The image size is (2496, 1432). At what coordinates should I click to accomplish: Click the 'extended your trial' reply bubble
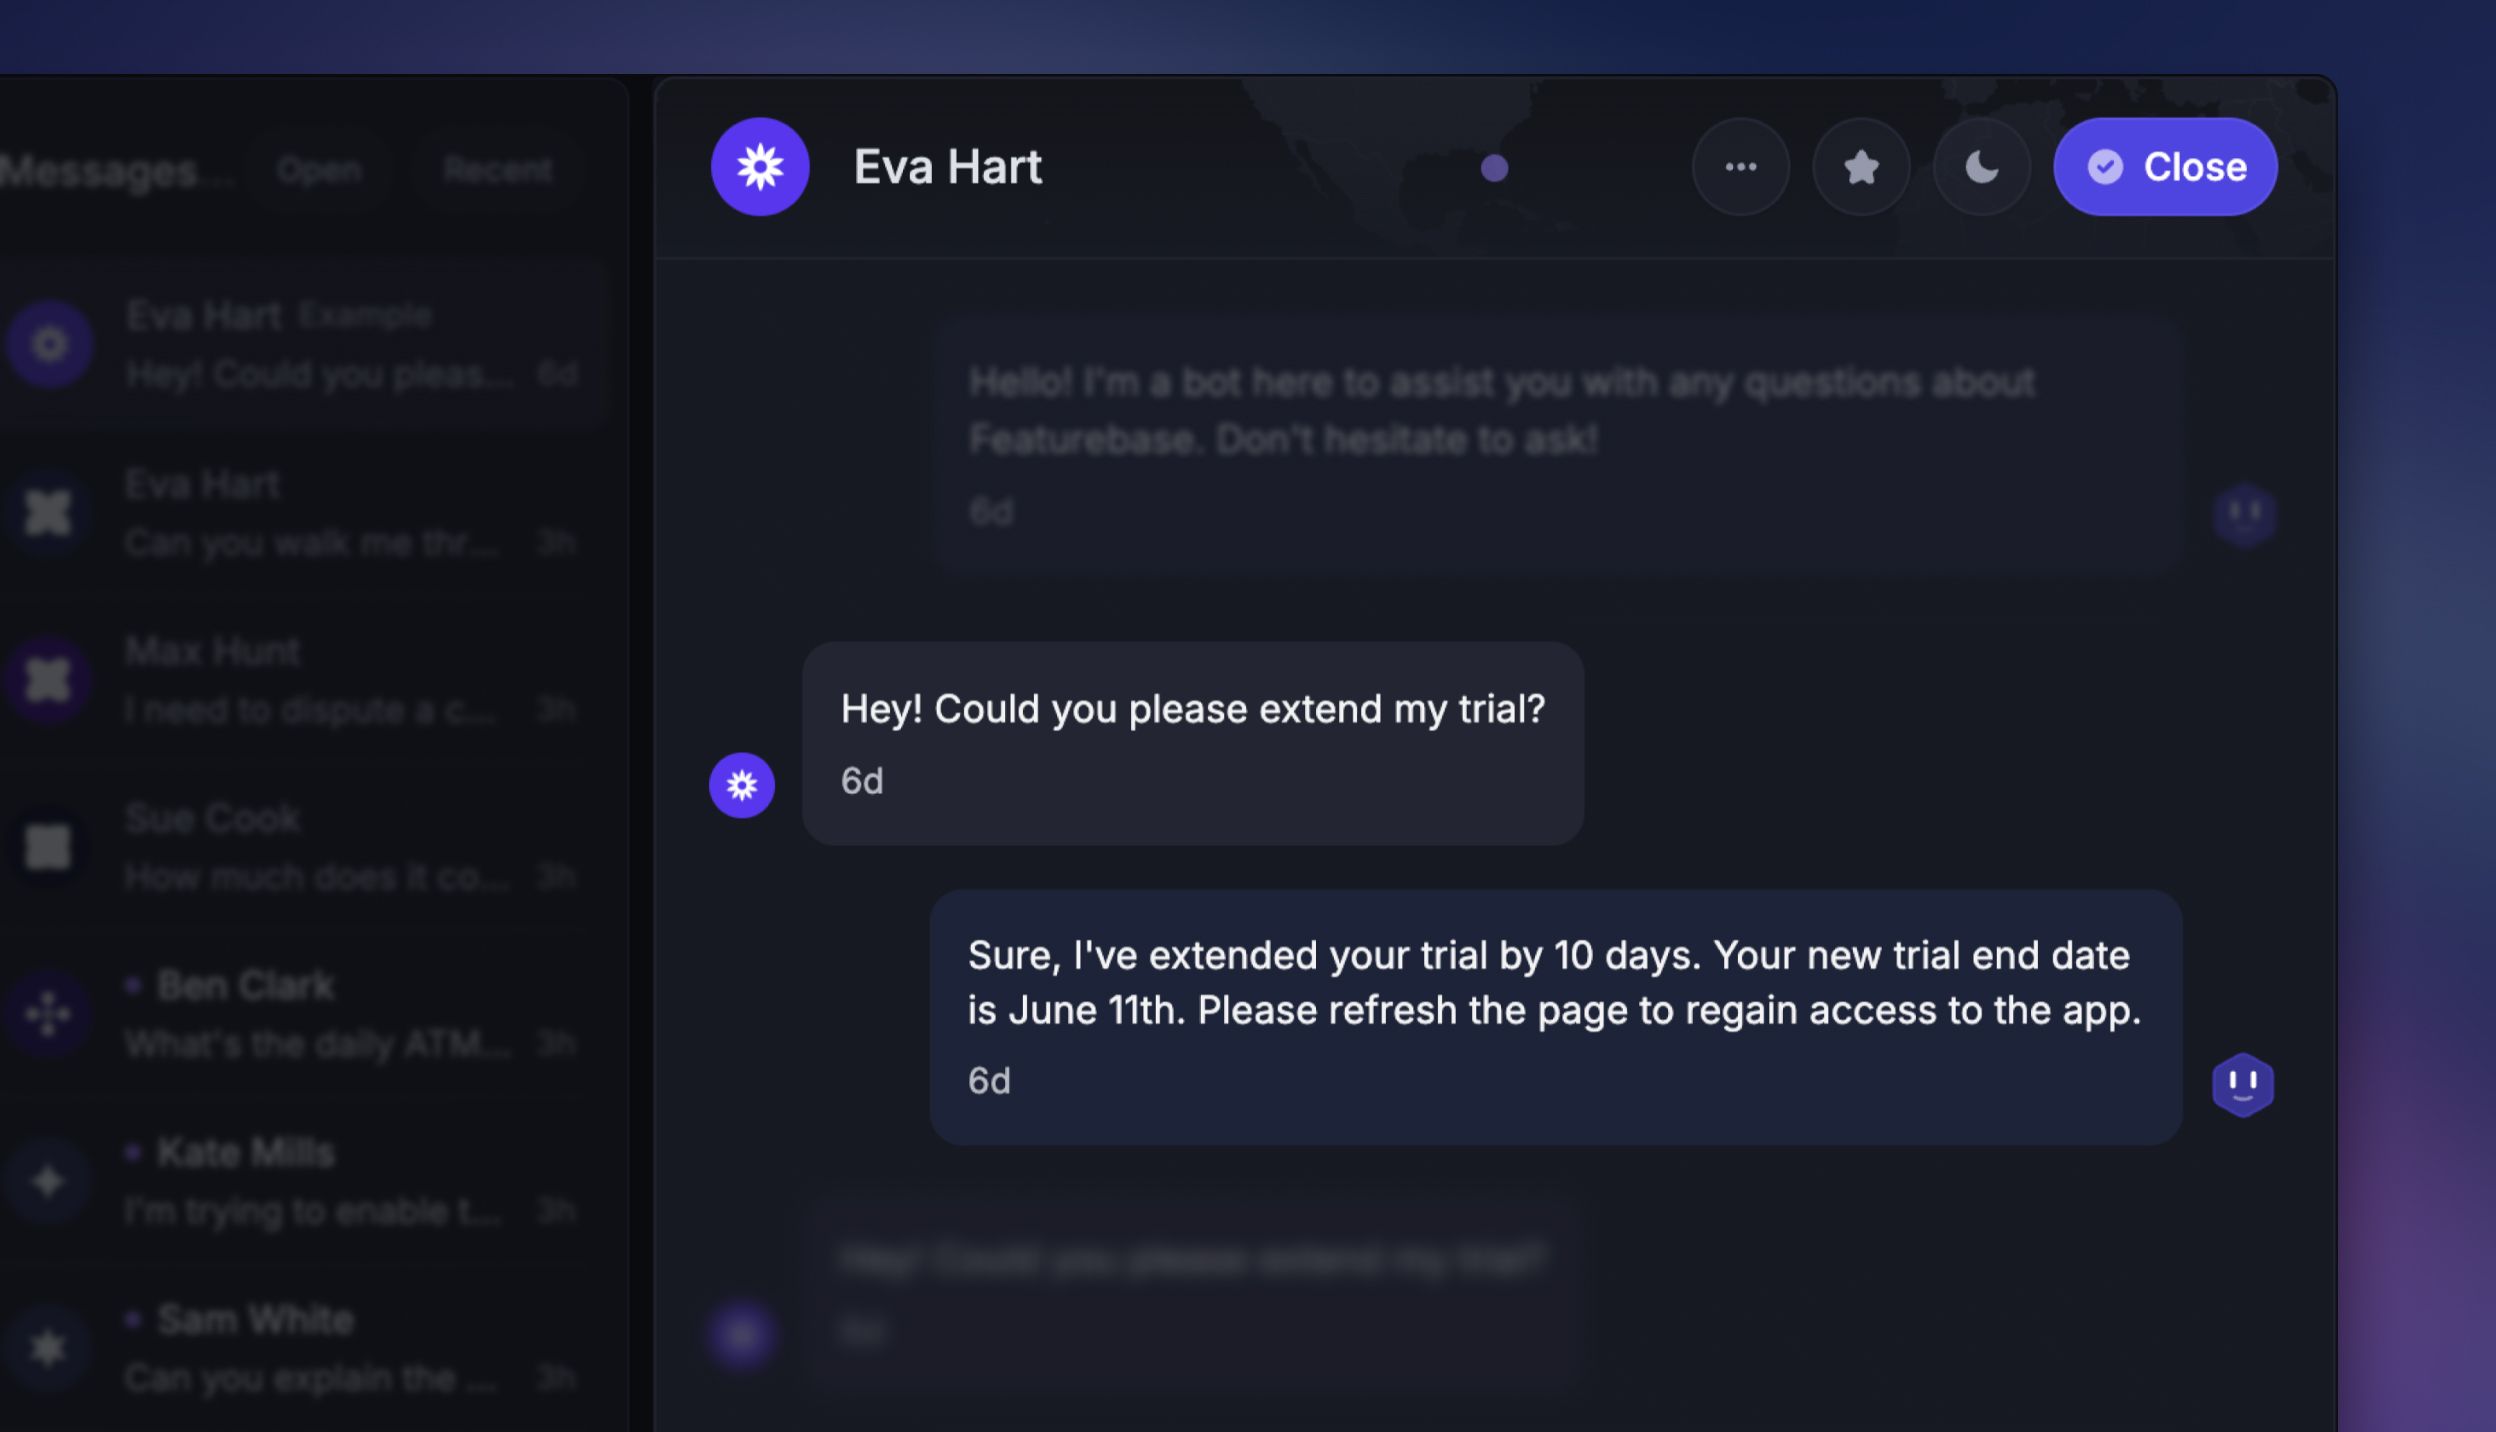pos(1554,1016)
